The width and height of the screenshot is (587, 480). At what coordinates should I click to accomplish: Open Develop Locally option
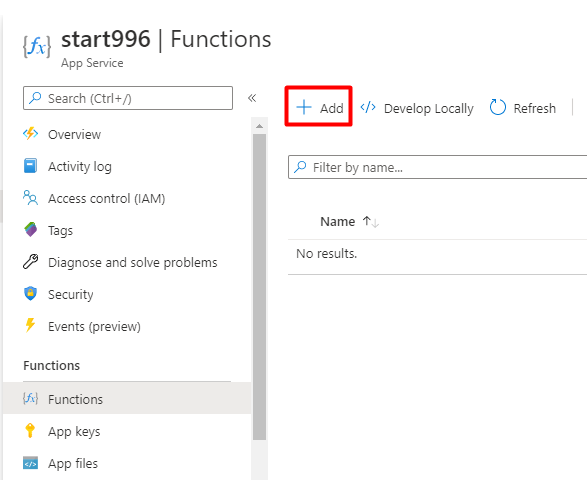click(x=417, y=108)
